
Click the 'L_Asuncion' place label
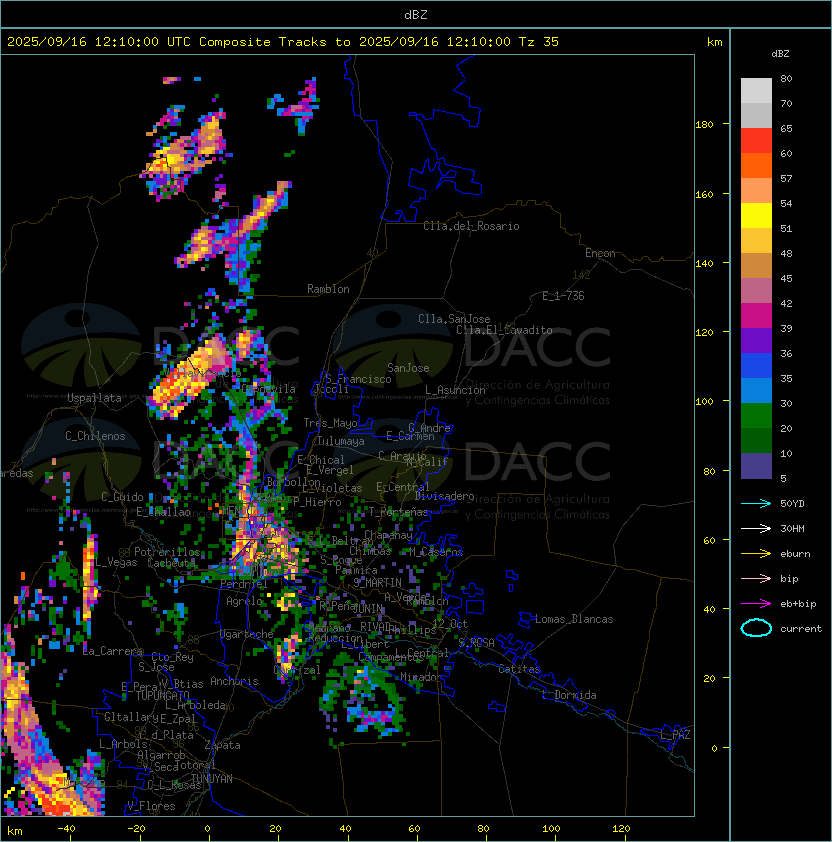point(455,390)
